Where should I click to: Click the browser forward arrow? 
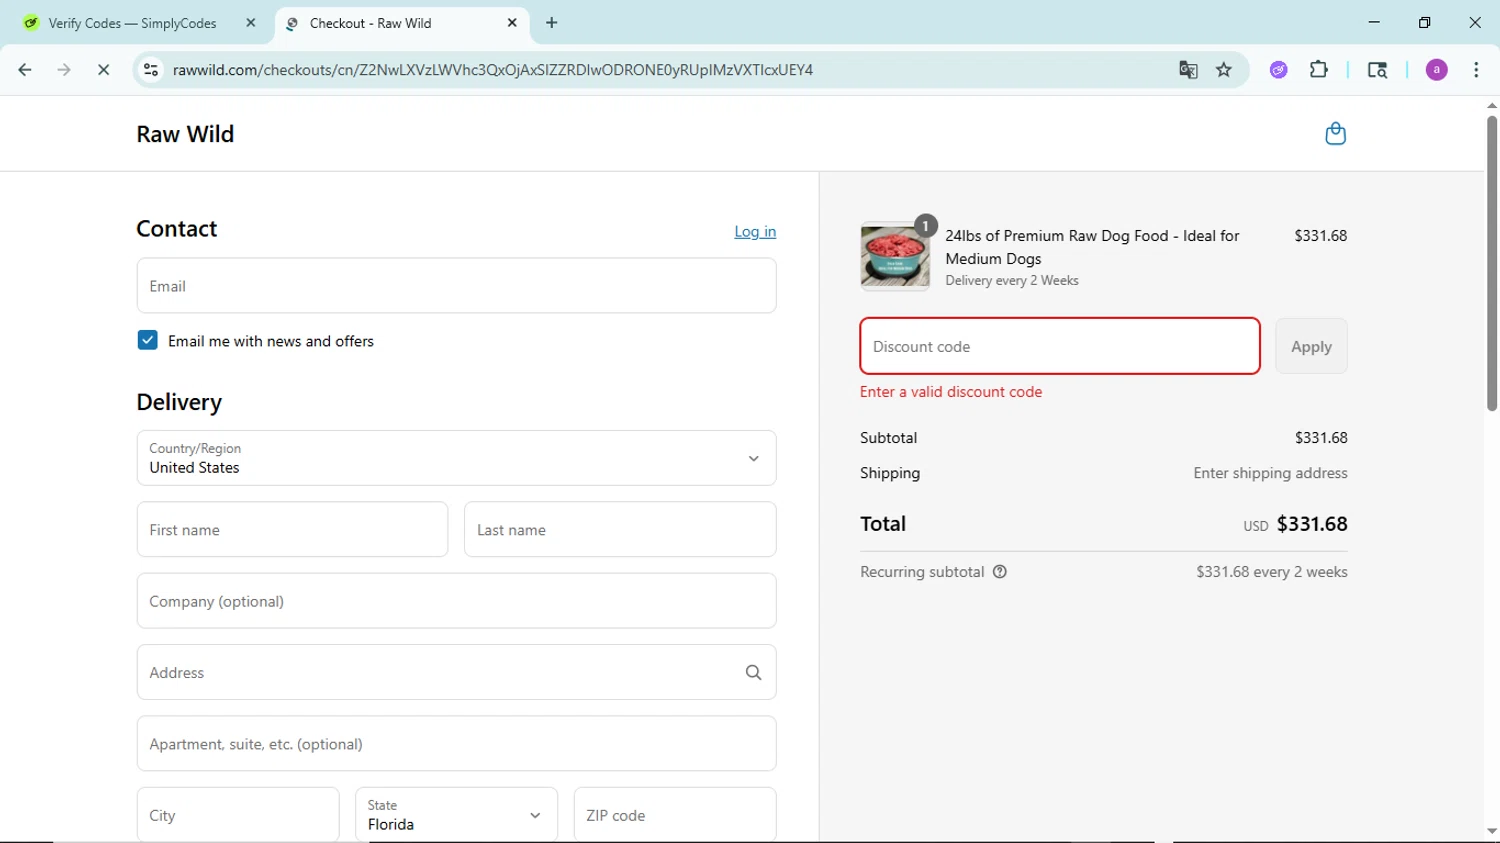coord(64,70)
